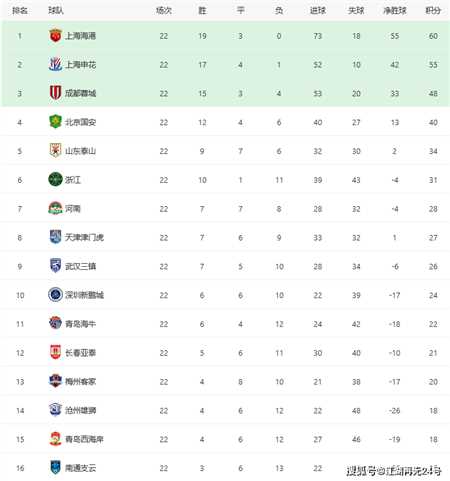This screenshot has height=481, width=450.
Task: Open the 天津津门虎 blue crest
Action: tap(55, 237)
